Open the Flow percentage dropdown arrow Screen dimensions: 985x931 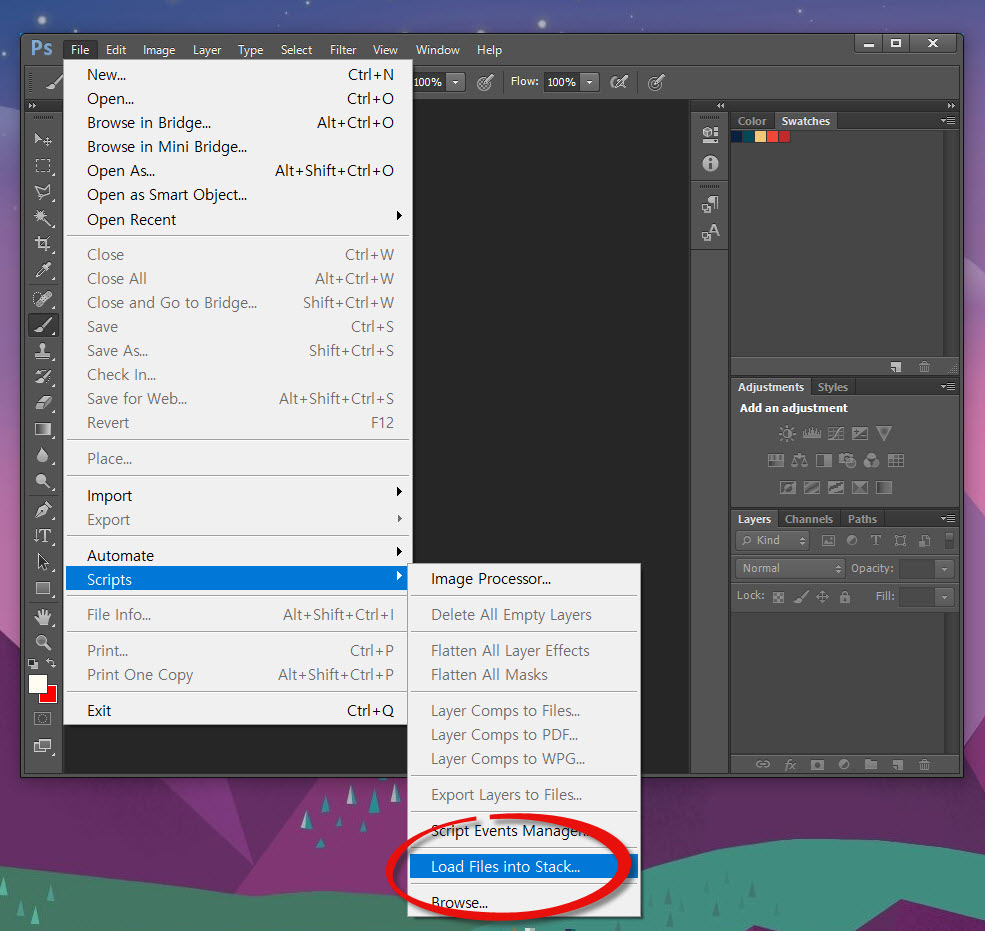point(589,82)
